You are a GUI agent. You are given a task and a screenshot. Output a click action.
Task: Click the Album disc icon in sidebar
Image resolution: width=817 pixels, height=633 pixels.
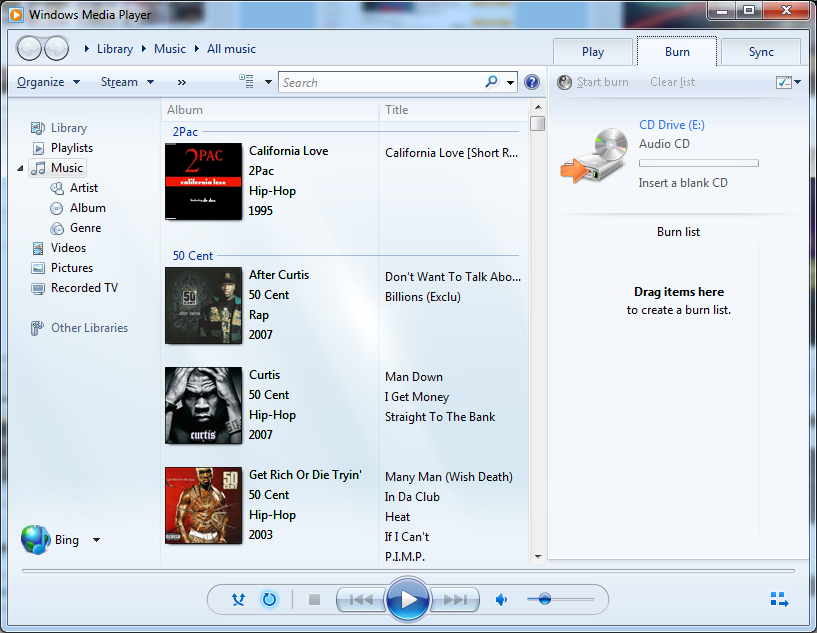[x=56, y=208]
